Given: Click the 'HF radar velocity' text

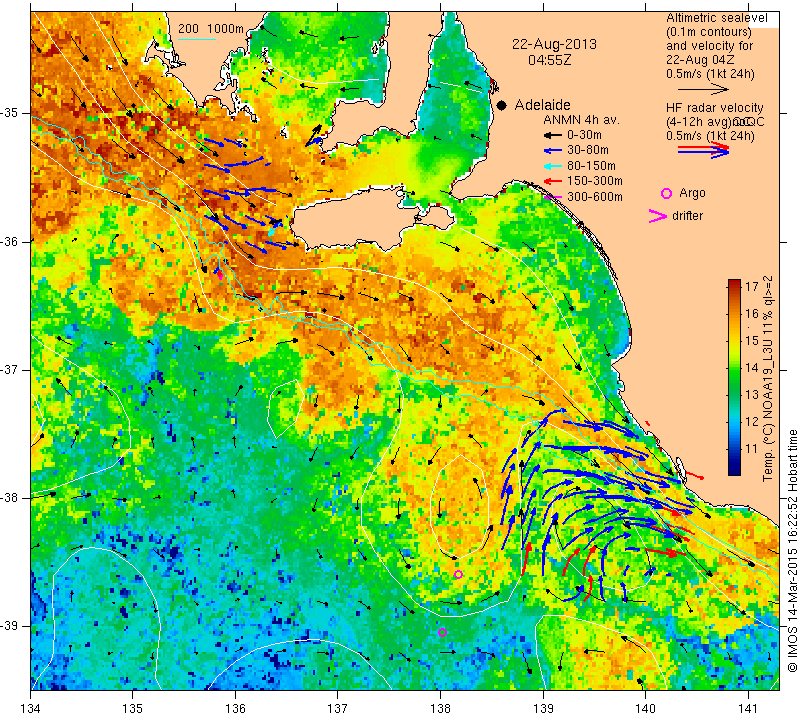Looking at the screenshot, I should click(x=715, y=108).
